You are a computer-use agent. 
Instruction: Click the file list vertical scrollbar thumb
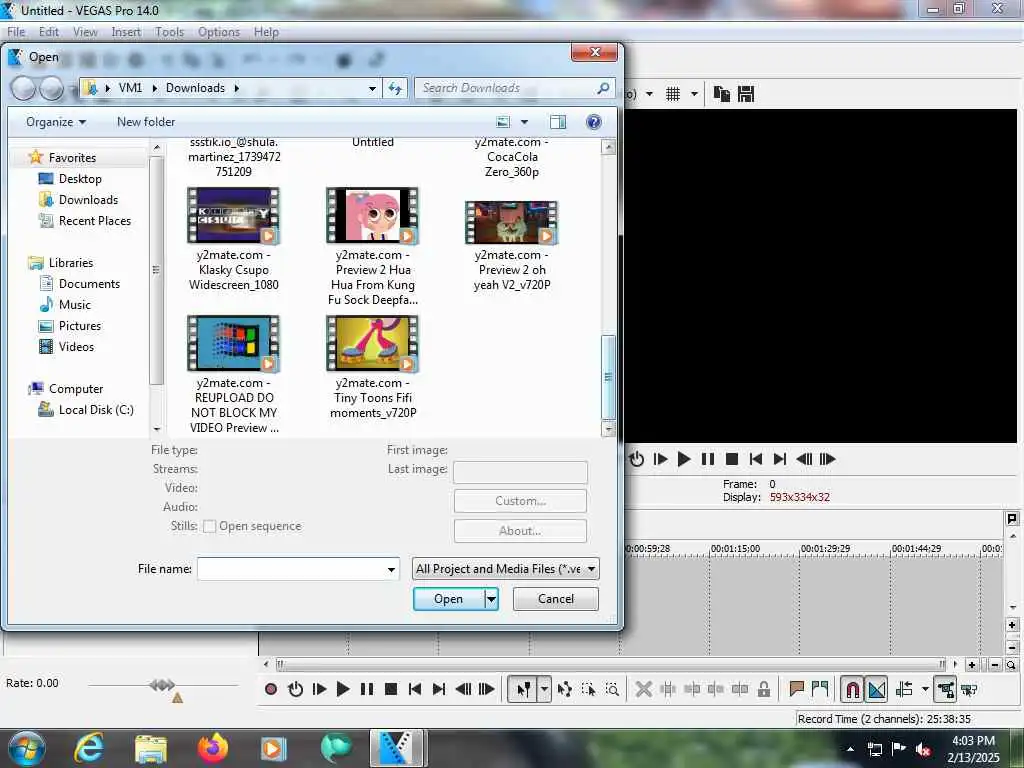click(x=608, y=377)
